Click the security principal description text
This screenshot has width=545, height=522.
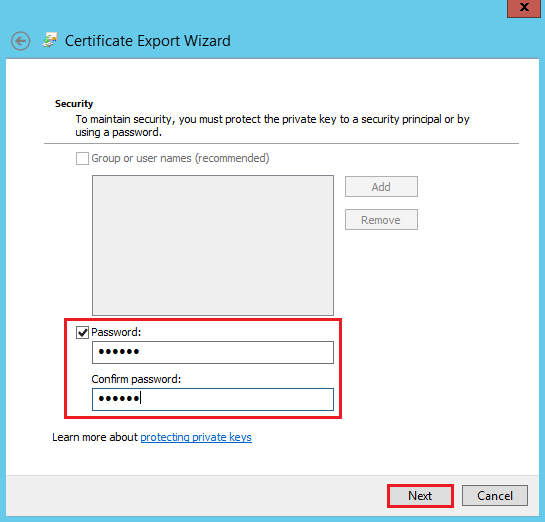[272, 125]
